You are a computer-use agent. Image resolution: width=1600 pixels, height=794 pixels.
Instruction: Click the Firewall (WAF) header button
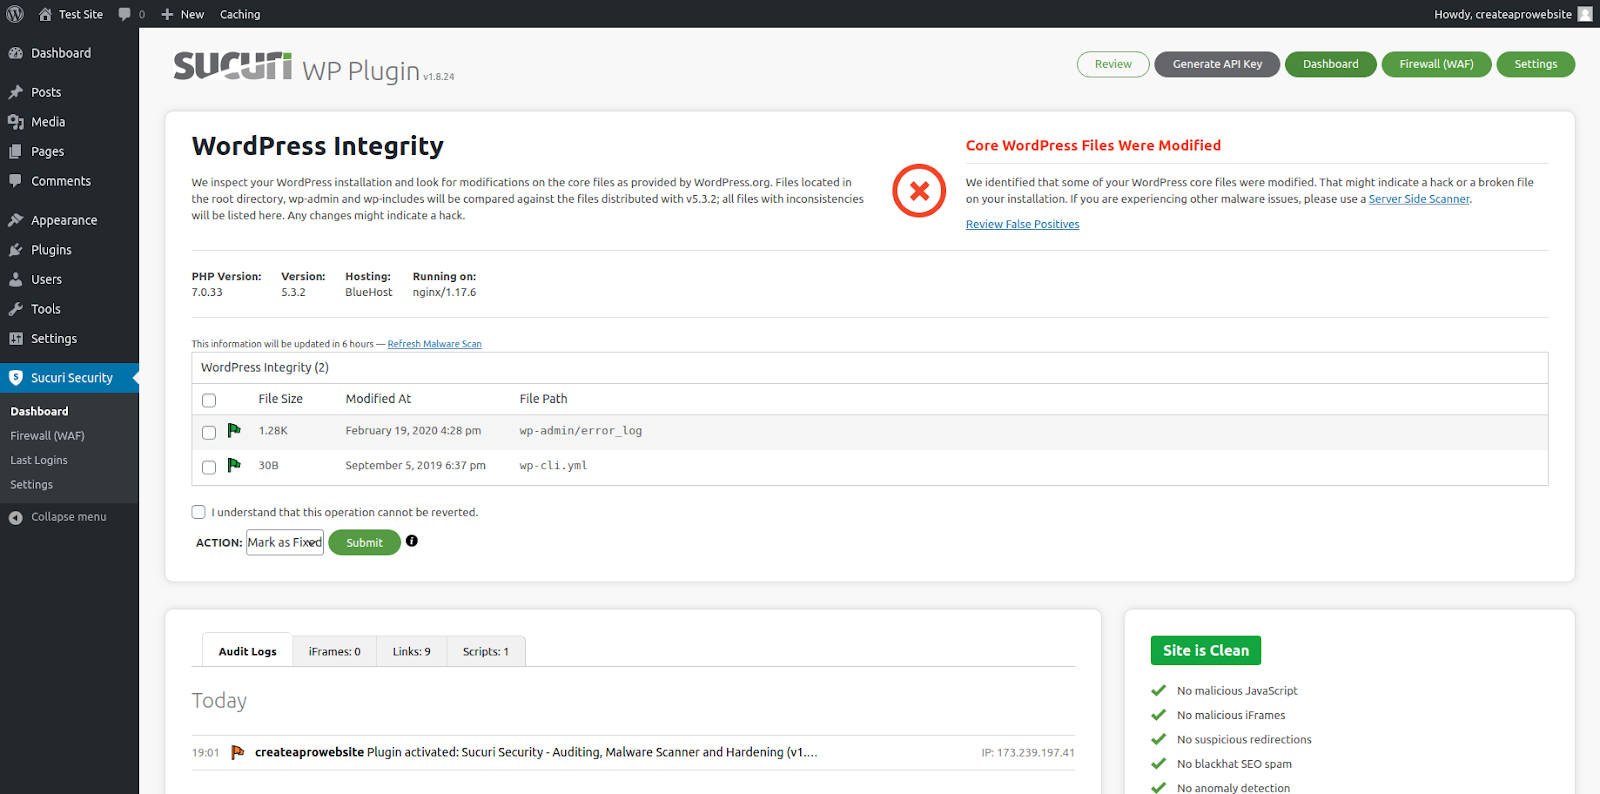pyautogui.click(x=1437, y=64)
